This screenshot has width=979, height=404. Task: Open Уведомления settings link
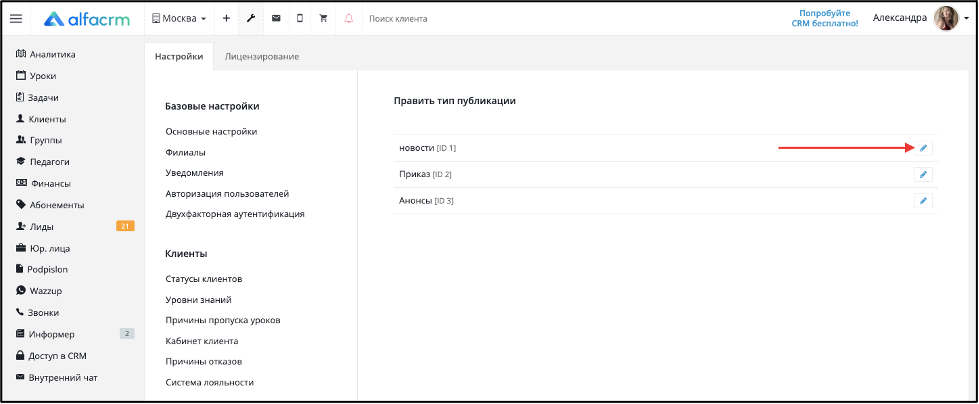pyautogui.click(x=194, y=173)
